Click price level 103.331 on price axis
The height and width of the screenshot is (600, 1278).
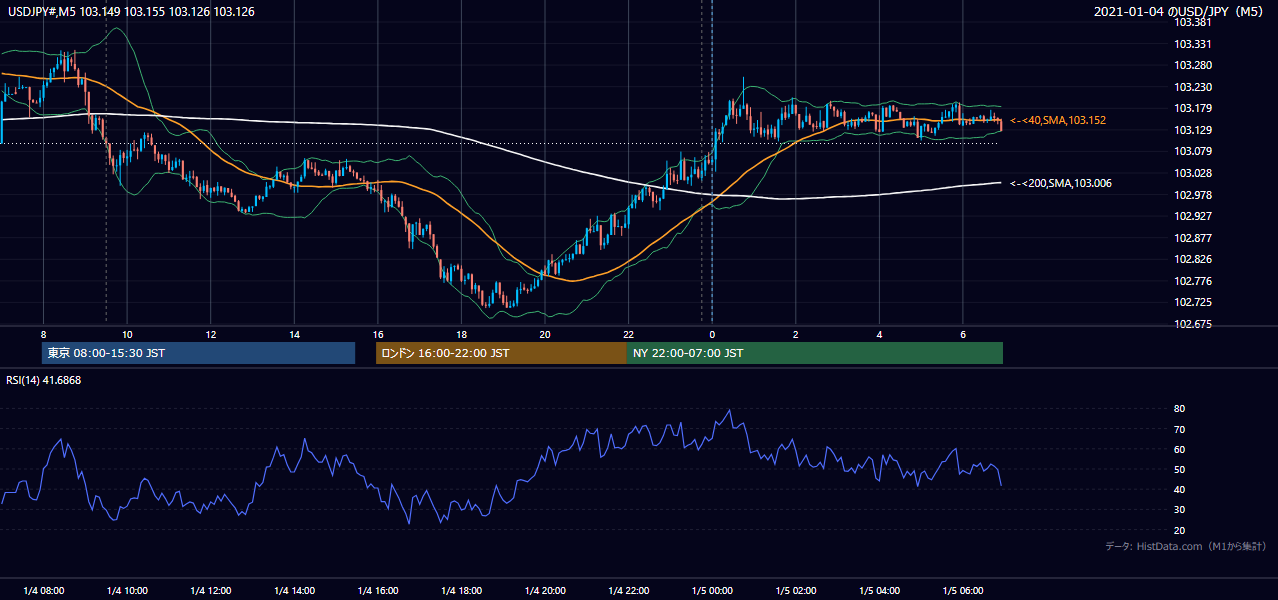[1193, 44]
